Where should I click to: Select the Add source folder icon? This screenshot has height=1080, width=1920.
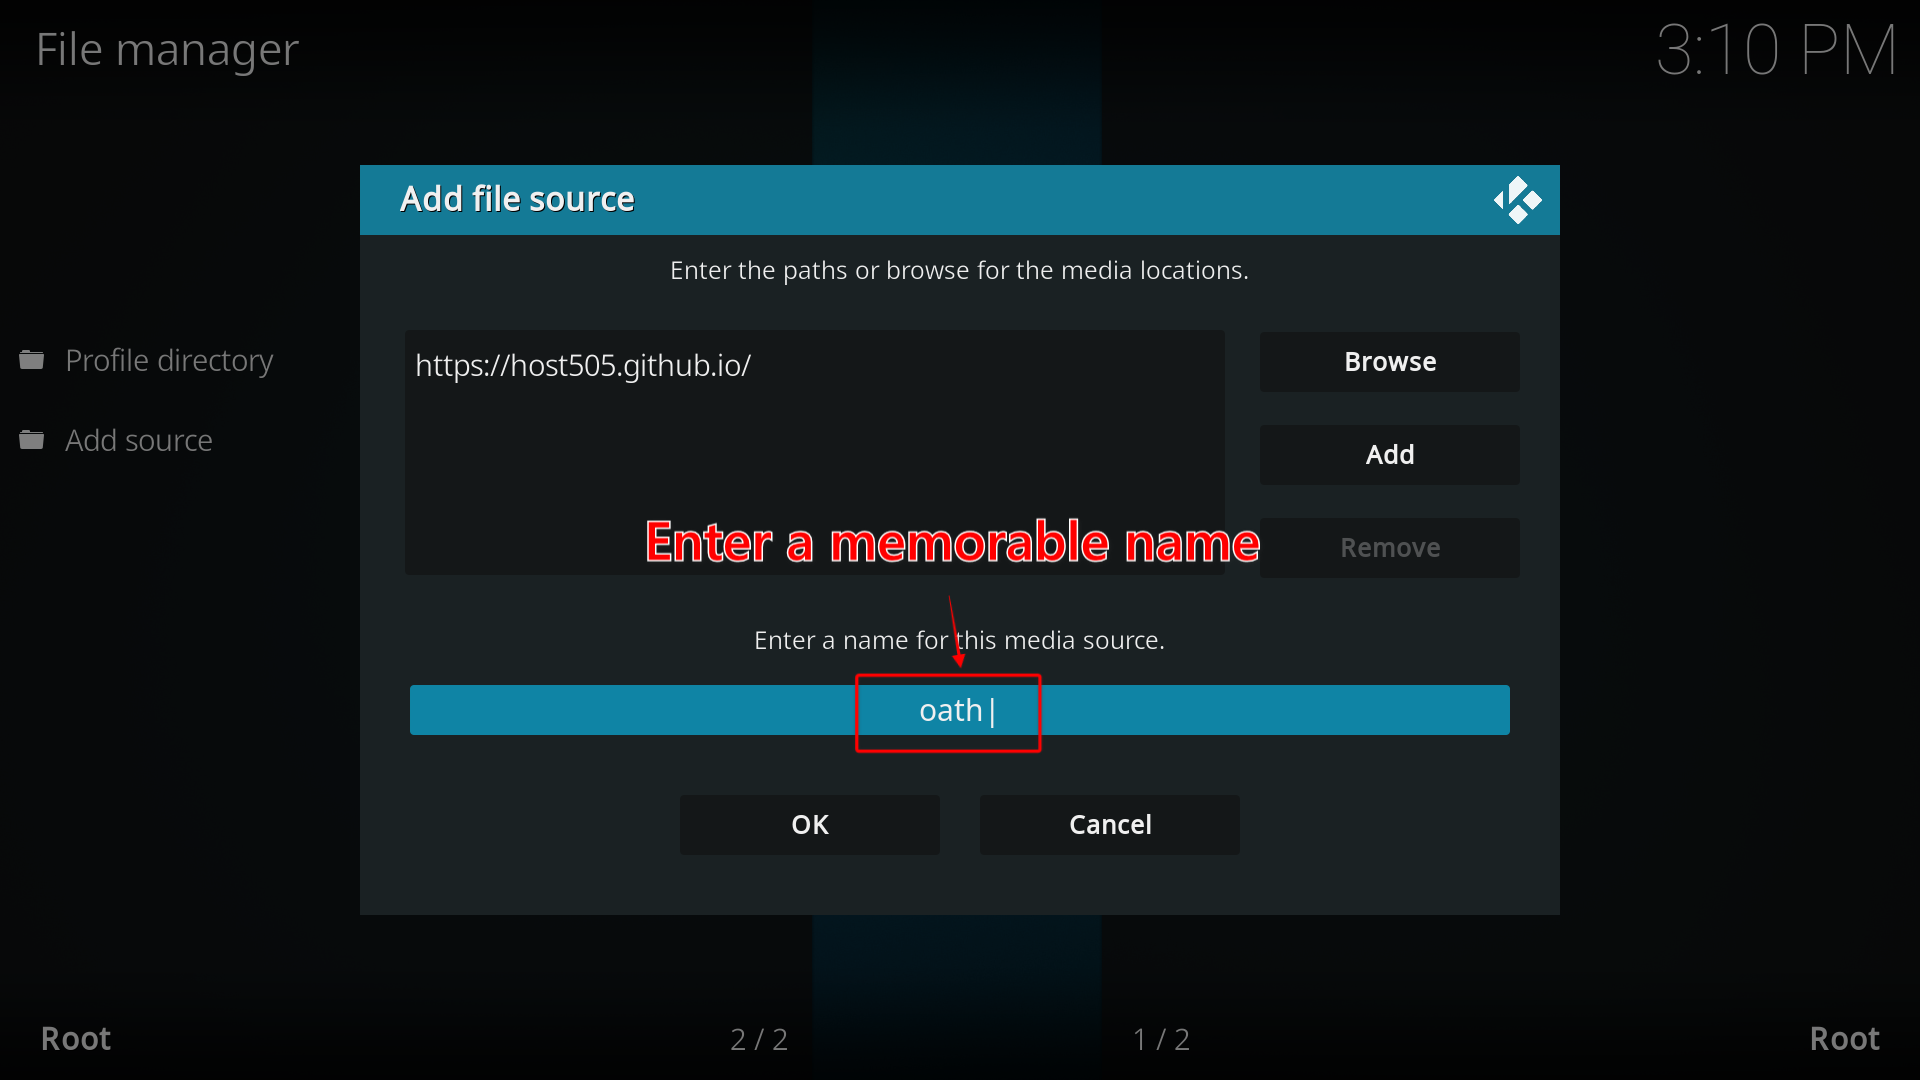pos(38,439)
